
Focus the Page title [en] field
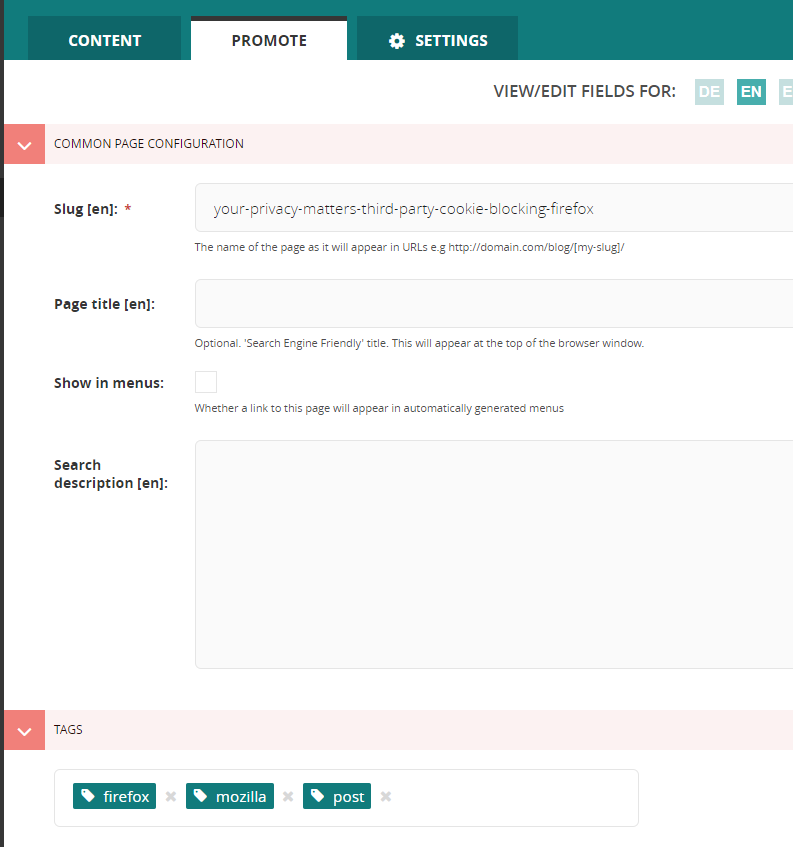pos(494,304)
